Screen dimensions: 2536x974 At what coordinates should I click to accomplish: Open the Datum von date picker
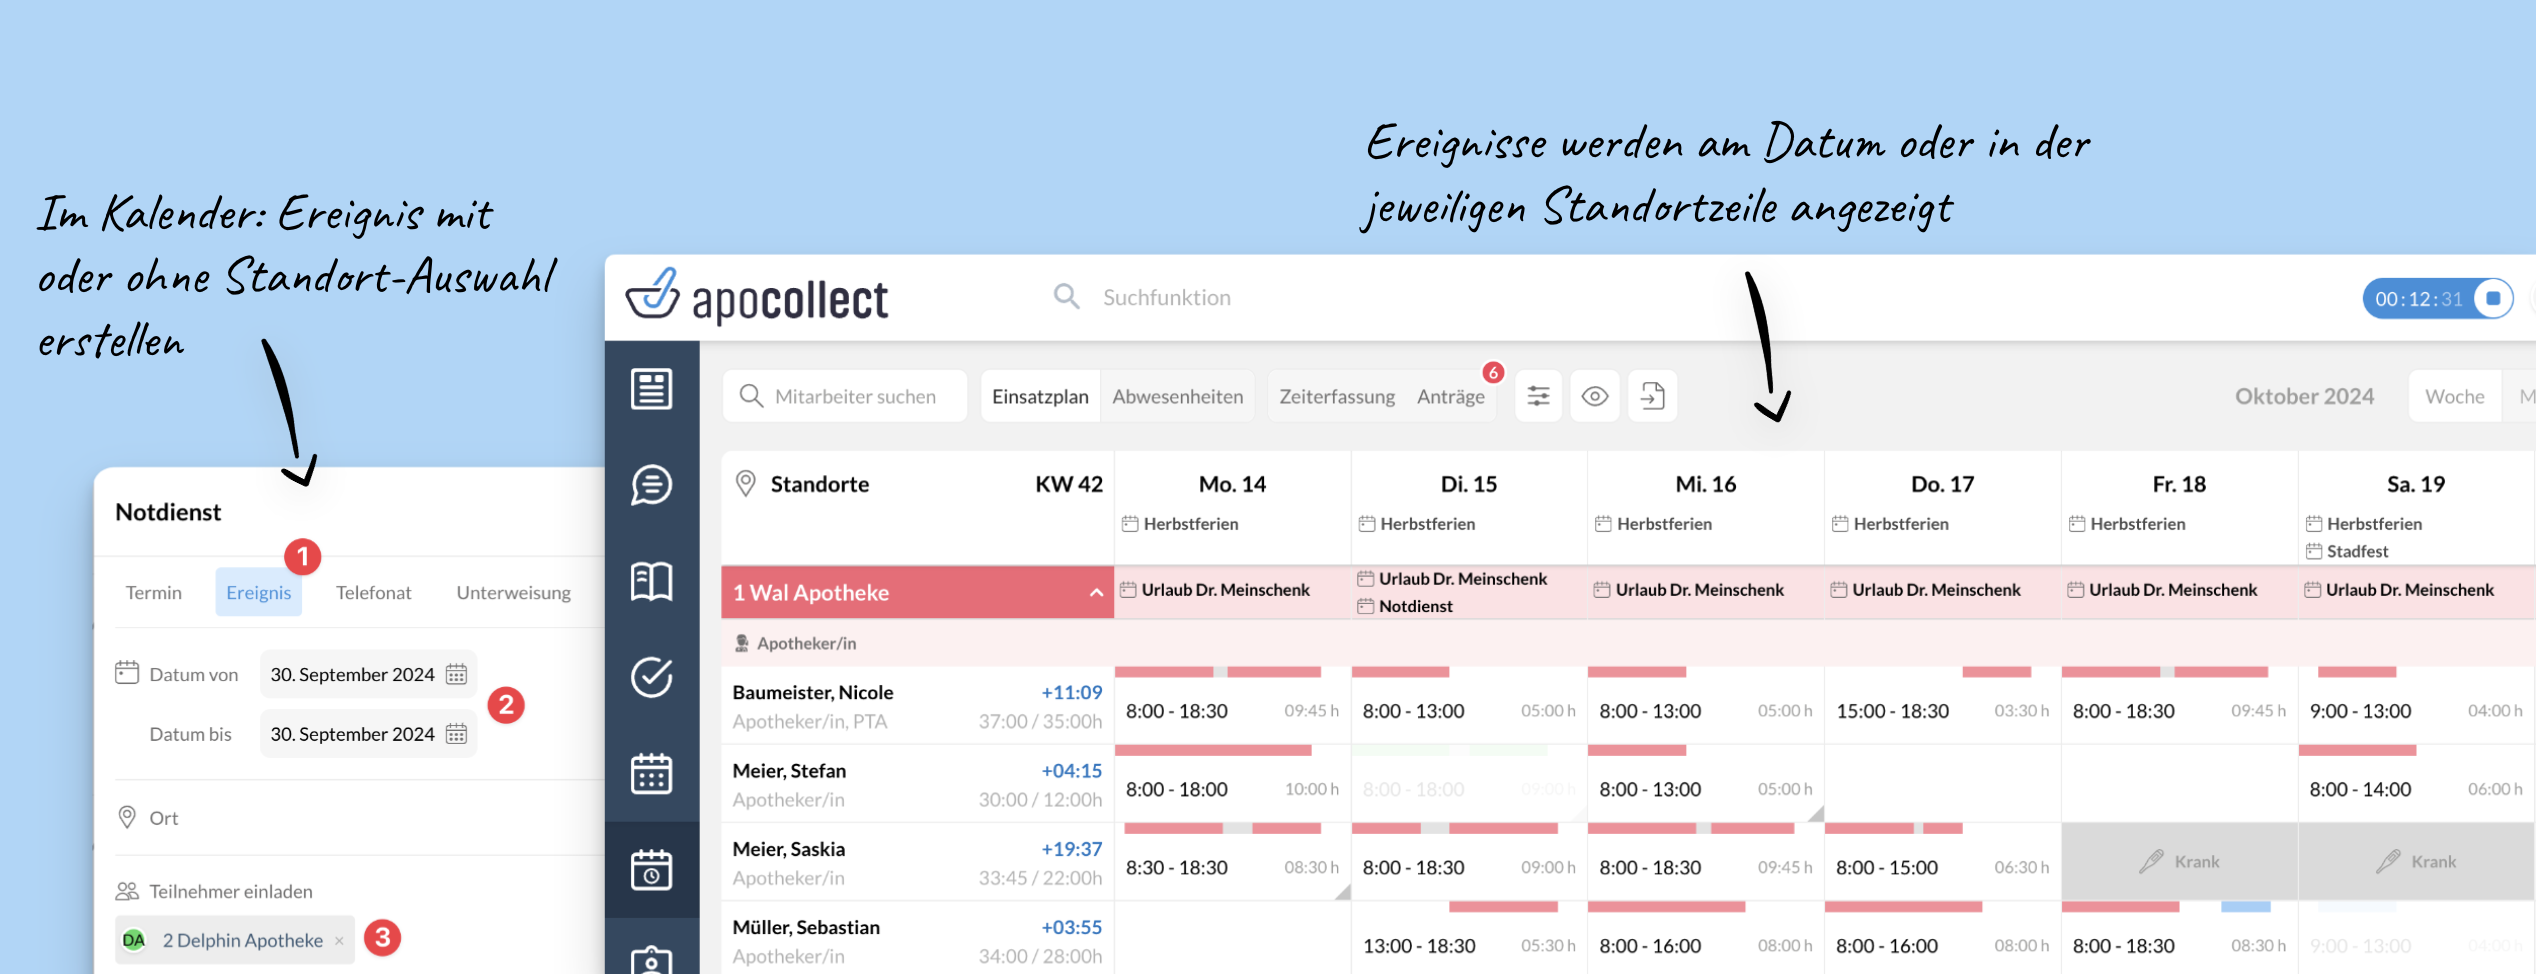pos(456,675)
